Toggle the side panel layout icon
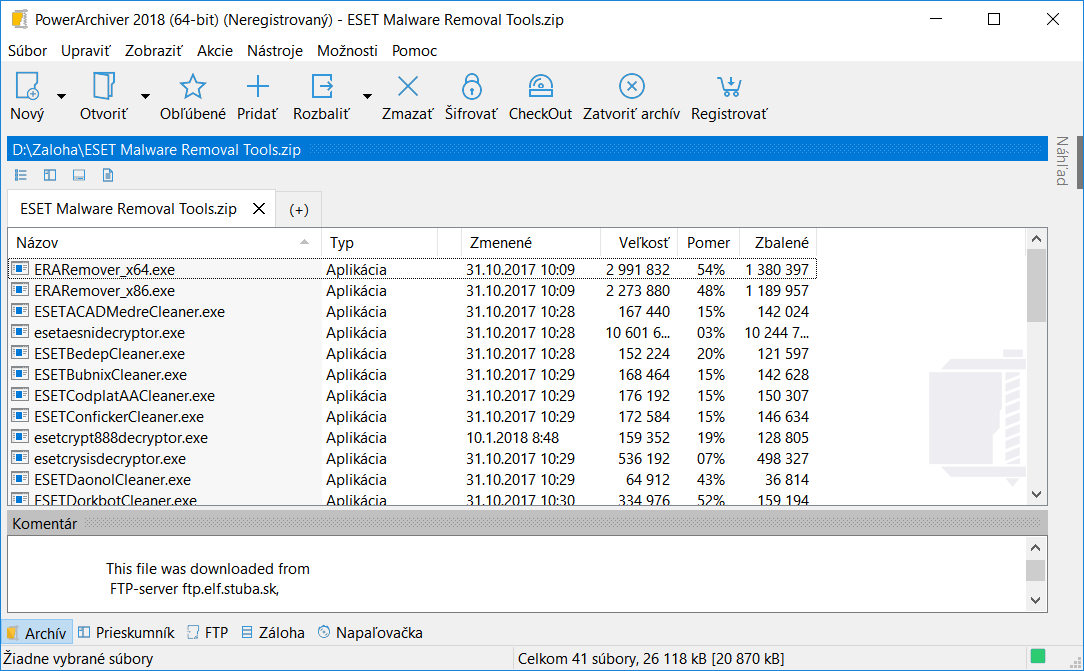1084x671 pixels. click(x=50, y=175)
